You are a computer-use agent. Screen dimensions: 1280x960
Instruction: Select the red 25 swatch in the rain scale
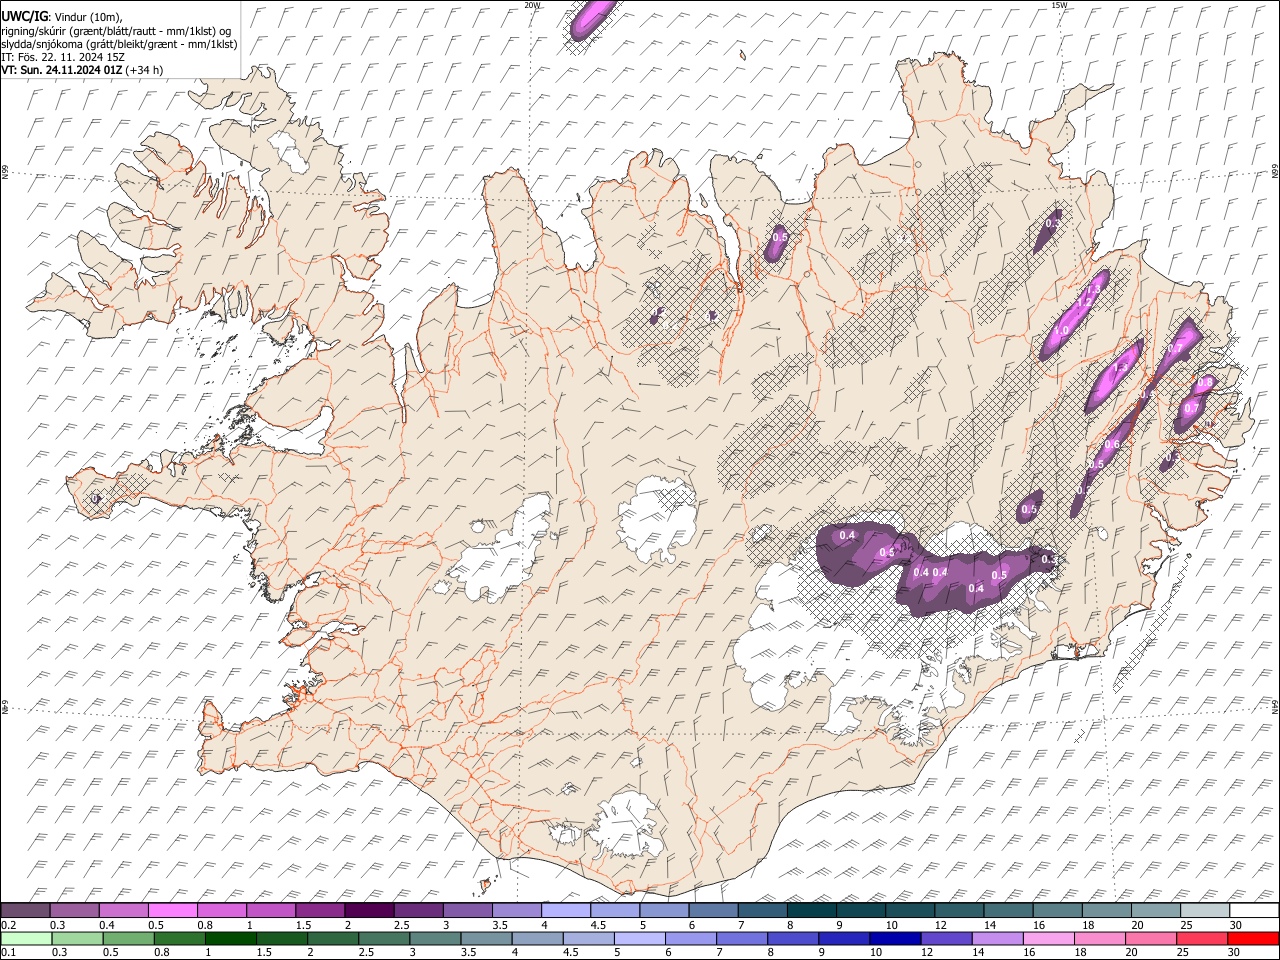[x=1201, y=938]
